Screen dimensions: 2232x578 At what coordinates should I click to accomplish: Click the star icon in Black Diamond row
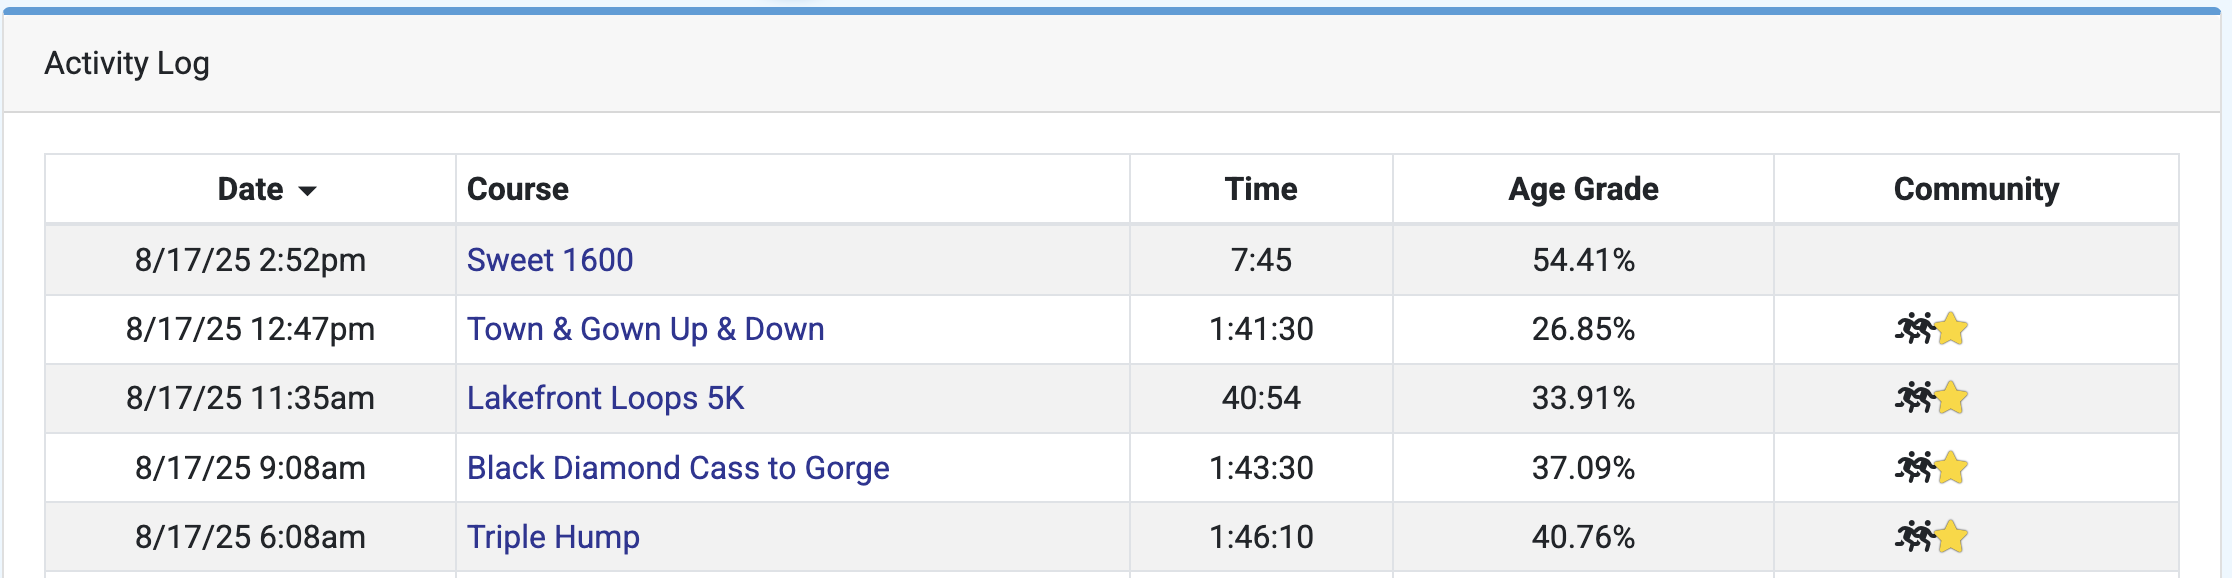click(x=1951, y=468)
